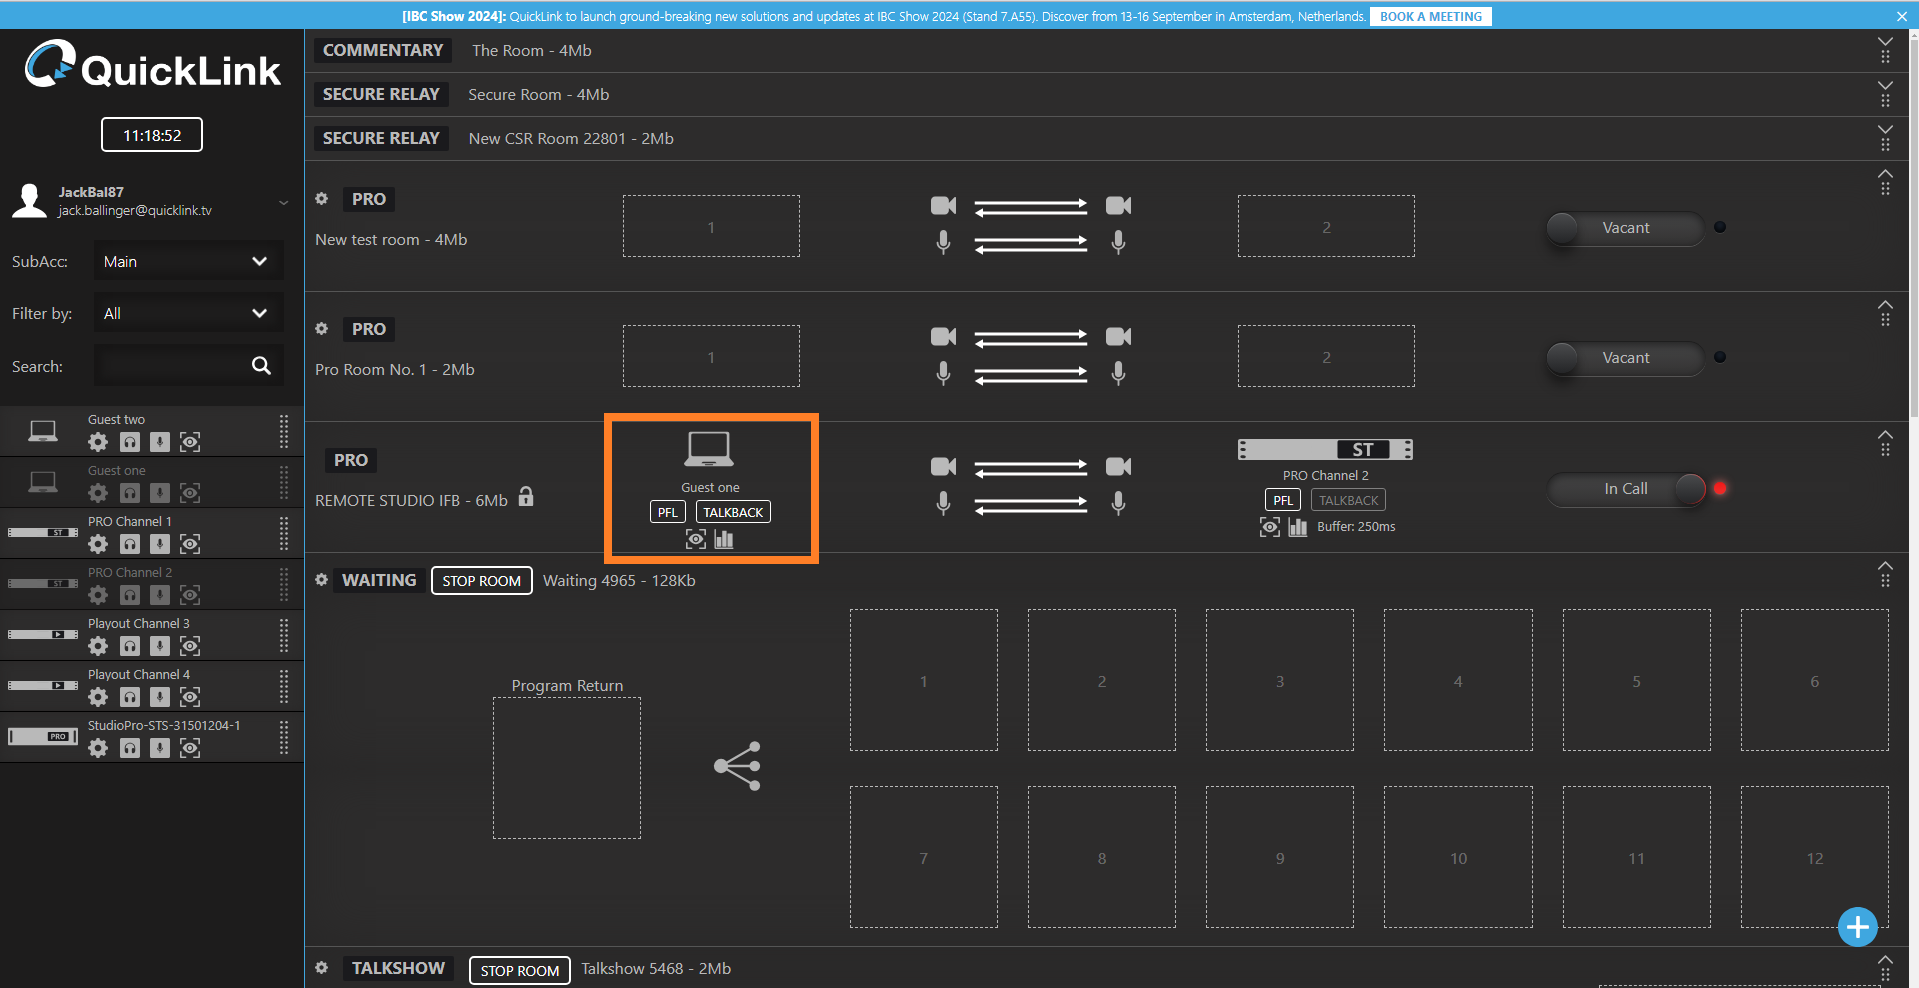Open drag menu dots for Playout Channel 4
Image resolution: width=1919 pixels, height=988 pixels.
click(284, 686)
